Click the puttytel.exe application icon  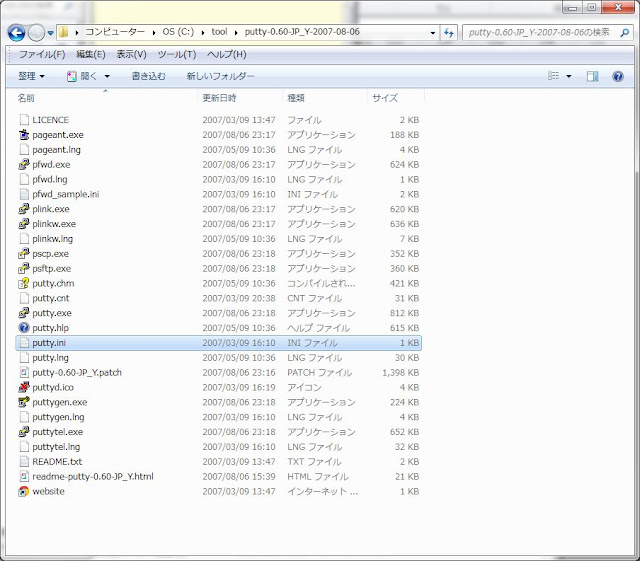click(24, 432)
